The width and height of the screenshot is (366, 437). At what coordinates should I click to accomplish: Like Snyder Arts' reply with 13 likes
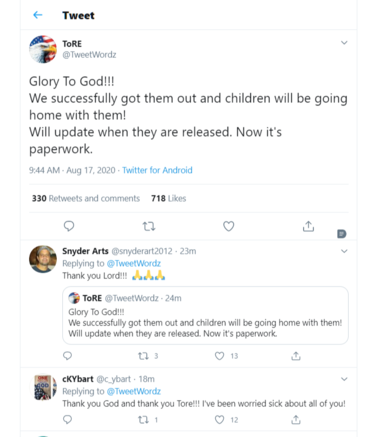tap(219, 356)
